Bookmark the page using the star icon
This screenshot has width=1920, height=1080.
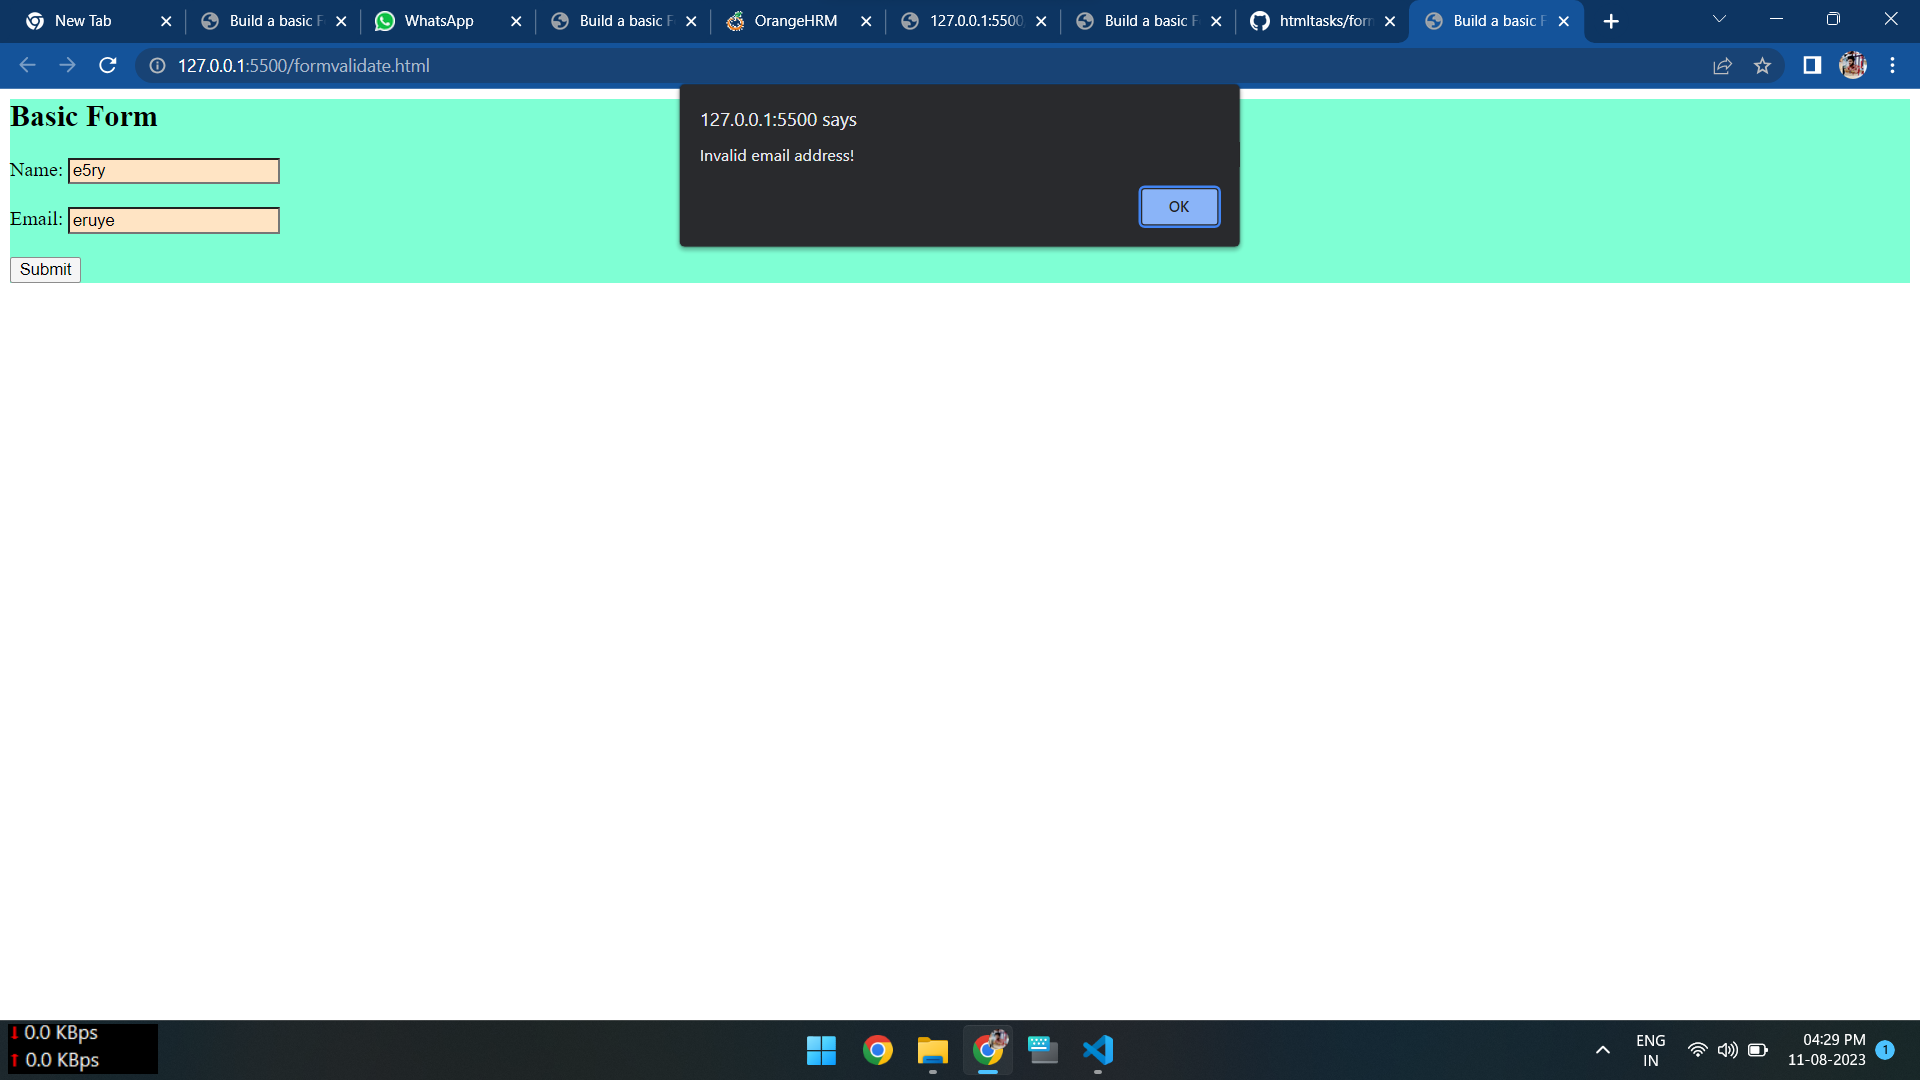pyautogui.click(x=1763, y=65)
